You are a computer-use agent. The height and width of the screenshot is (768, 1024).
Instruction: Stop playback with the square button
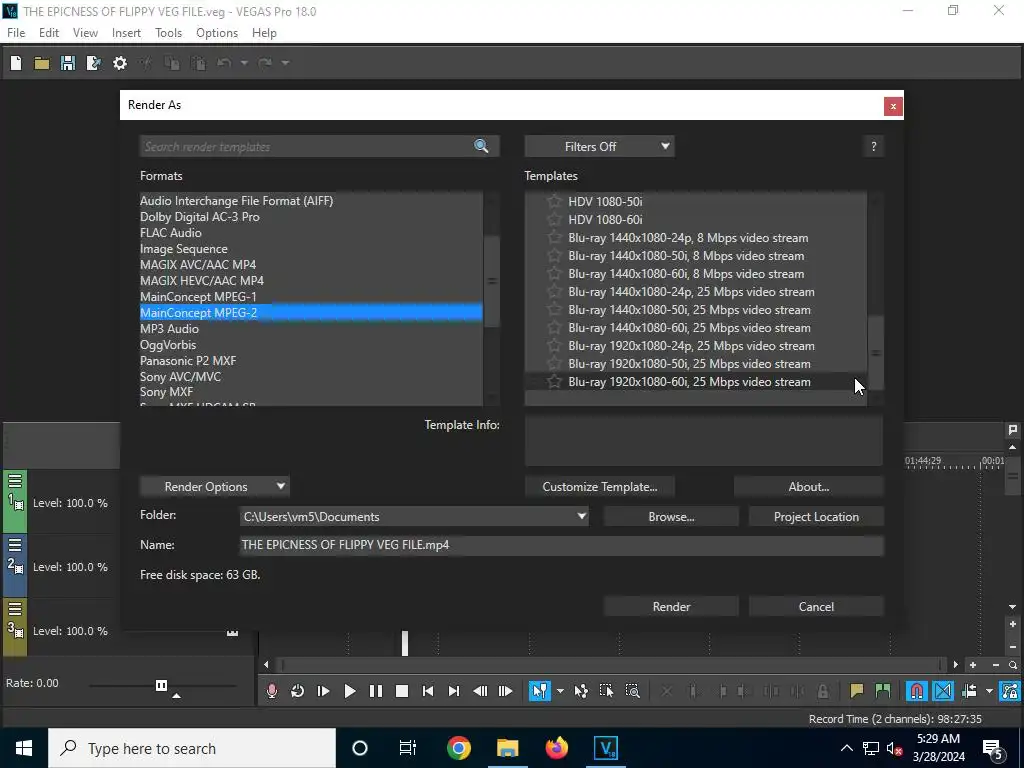point(402,691)
